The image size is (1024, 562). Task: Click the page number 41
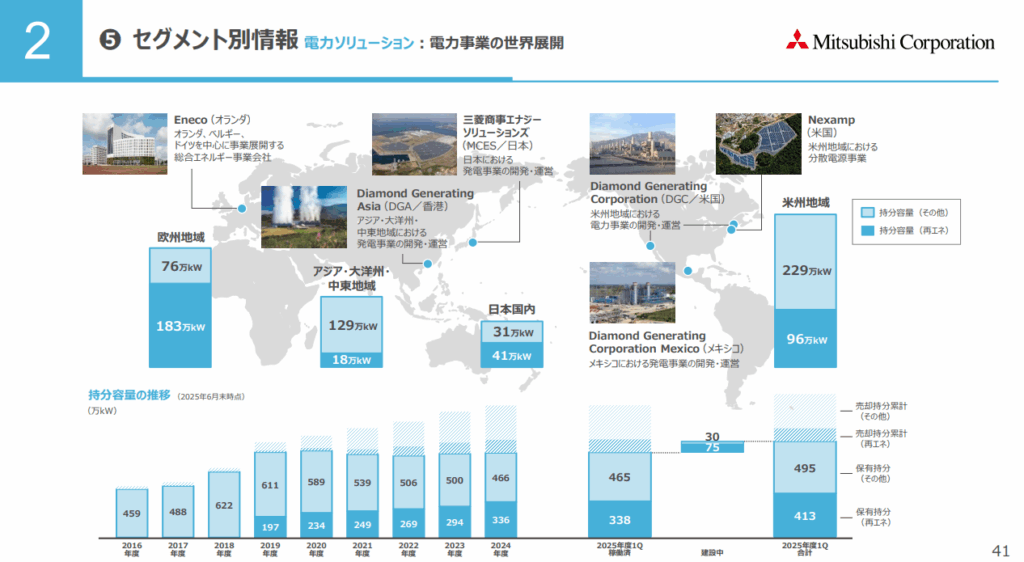pyautogui.click(x=1000, y=552)
